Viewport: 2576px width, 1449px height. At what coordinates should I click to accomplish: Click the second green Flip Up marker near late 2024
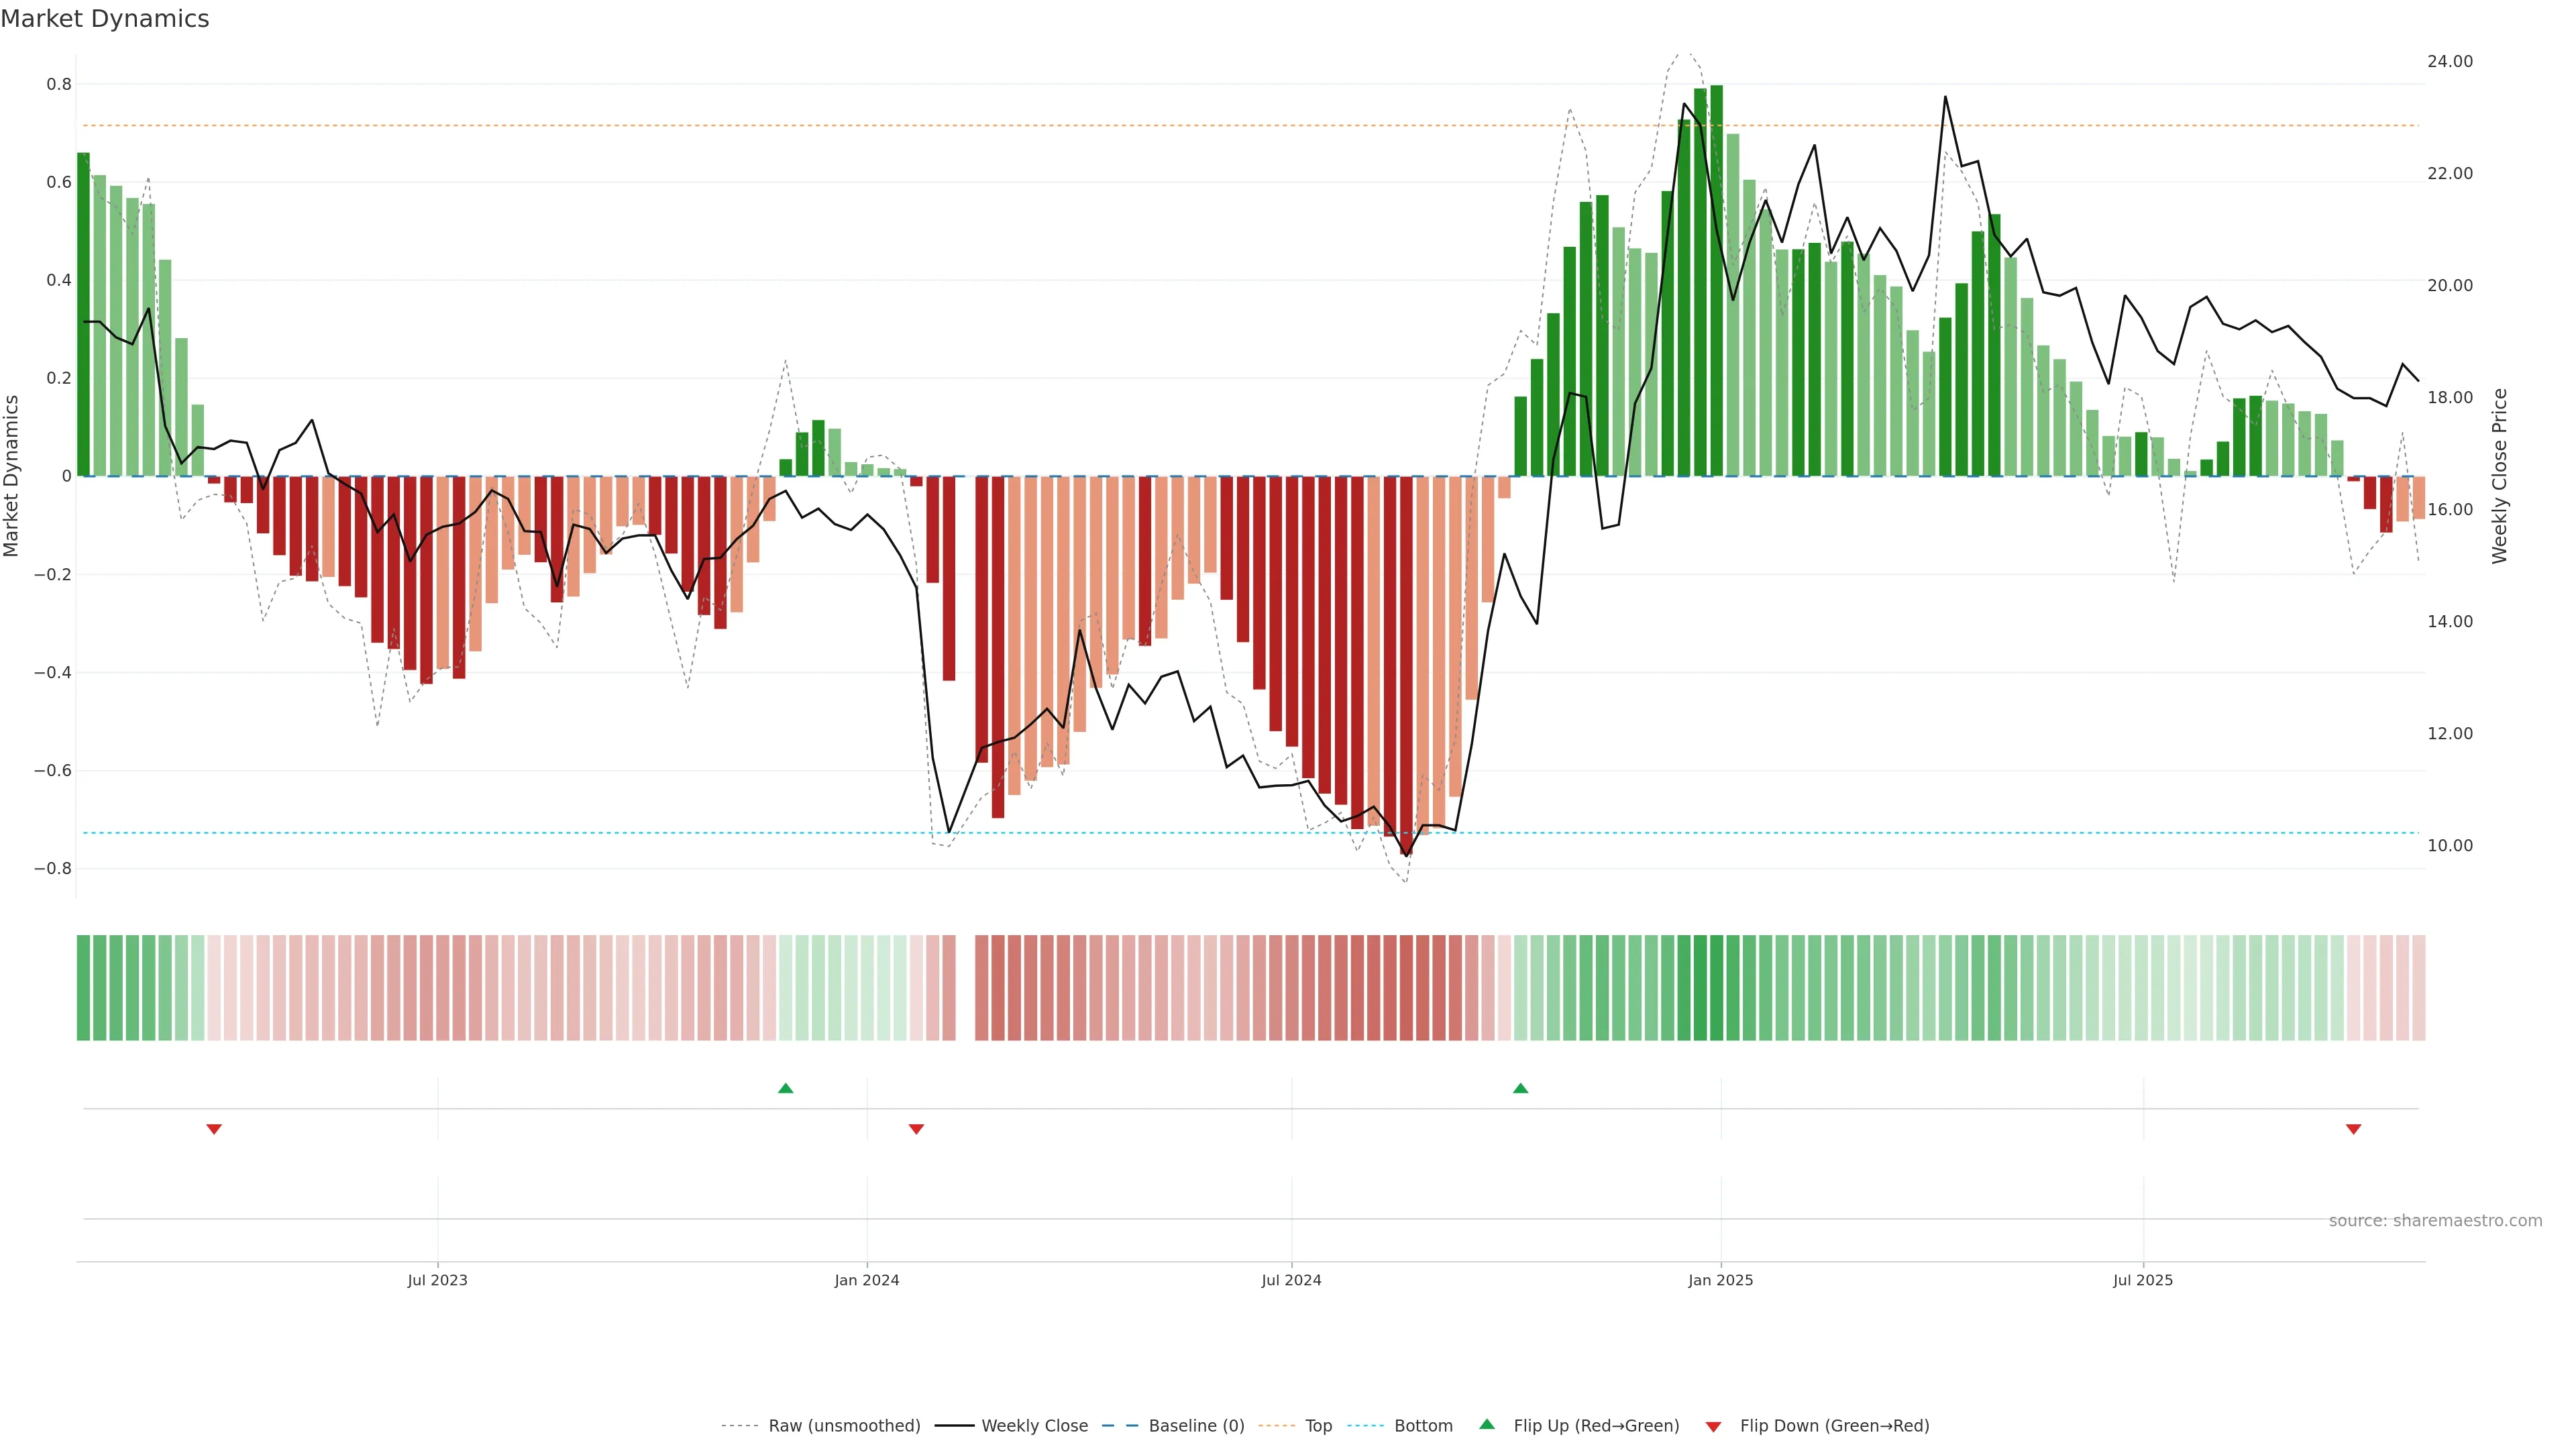(x=1520, y=1088)
